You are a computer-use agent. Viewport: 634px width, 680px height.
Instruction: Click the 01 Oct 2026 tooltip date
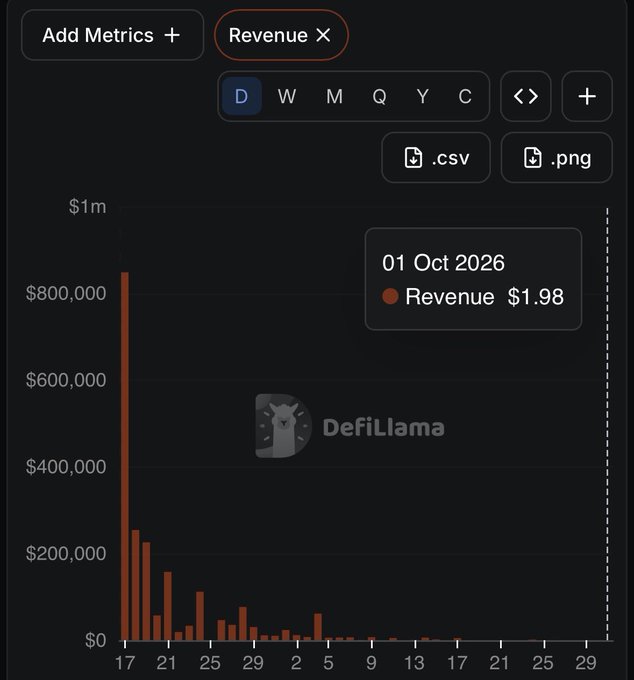coord(443,263)
